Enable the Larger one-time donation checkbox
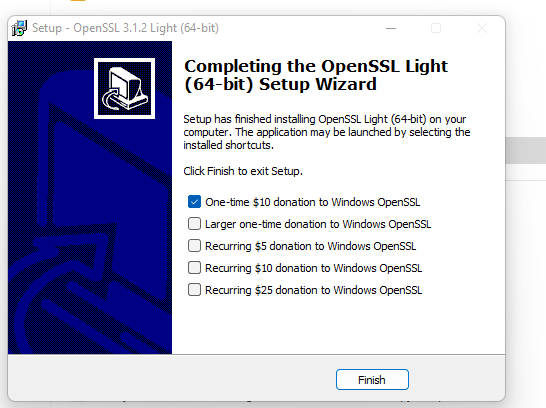This screenshot has height=408, width=546. point(194,224)
